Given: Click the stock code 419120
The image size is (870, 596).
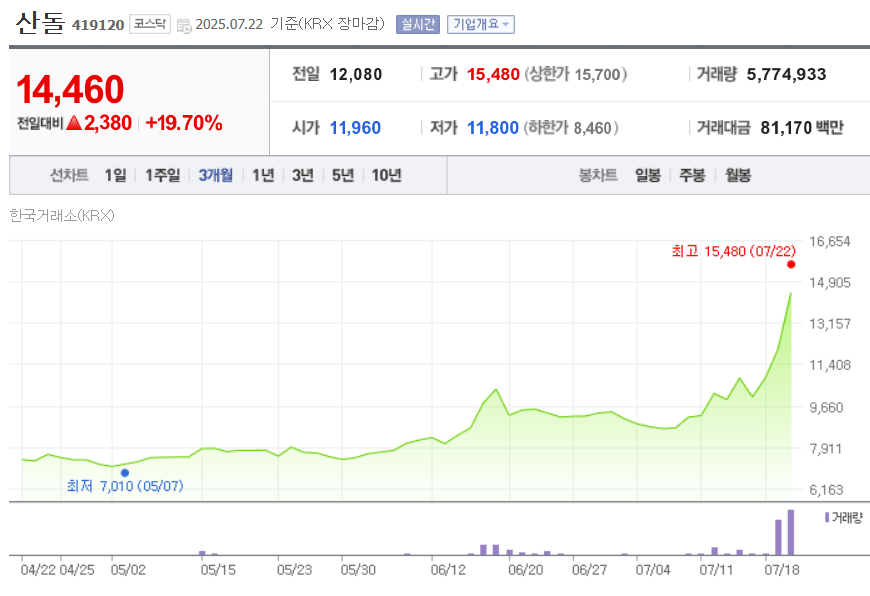Looking at the screenshot, I should 98,25.
